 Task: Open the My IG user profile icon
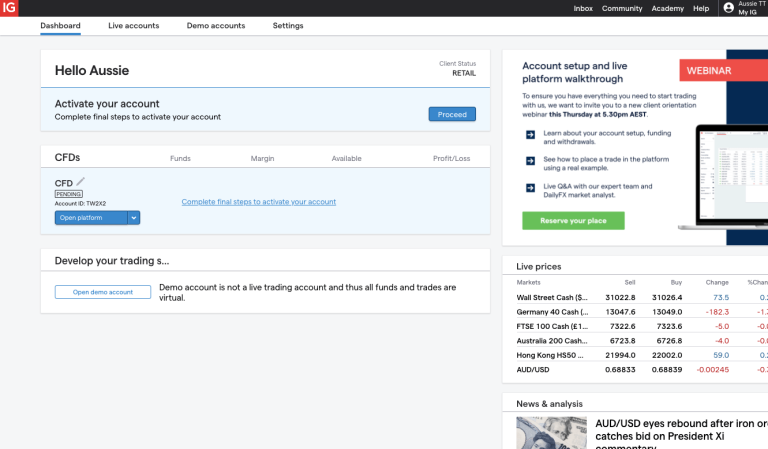click(728, 8)
